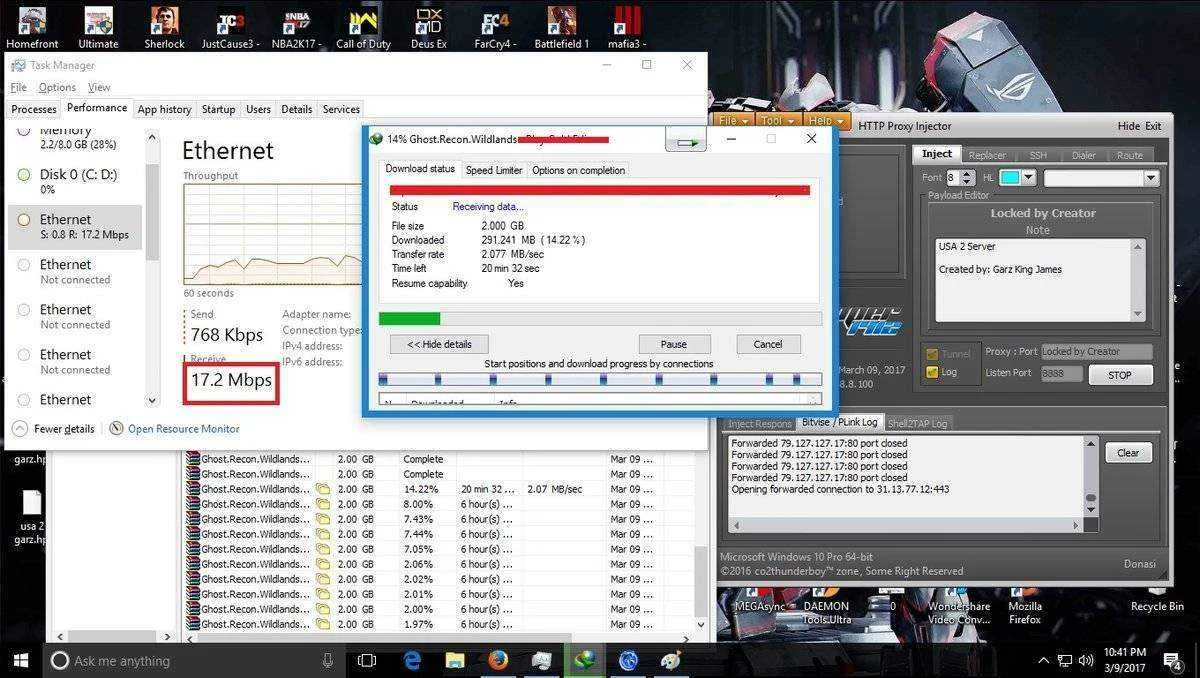Select the usa 2 garz.hp desktop file
Viewport: 1200px width, 678px height.
click(31, 517)
